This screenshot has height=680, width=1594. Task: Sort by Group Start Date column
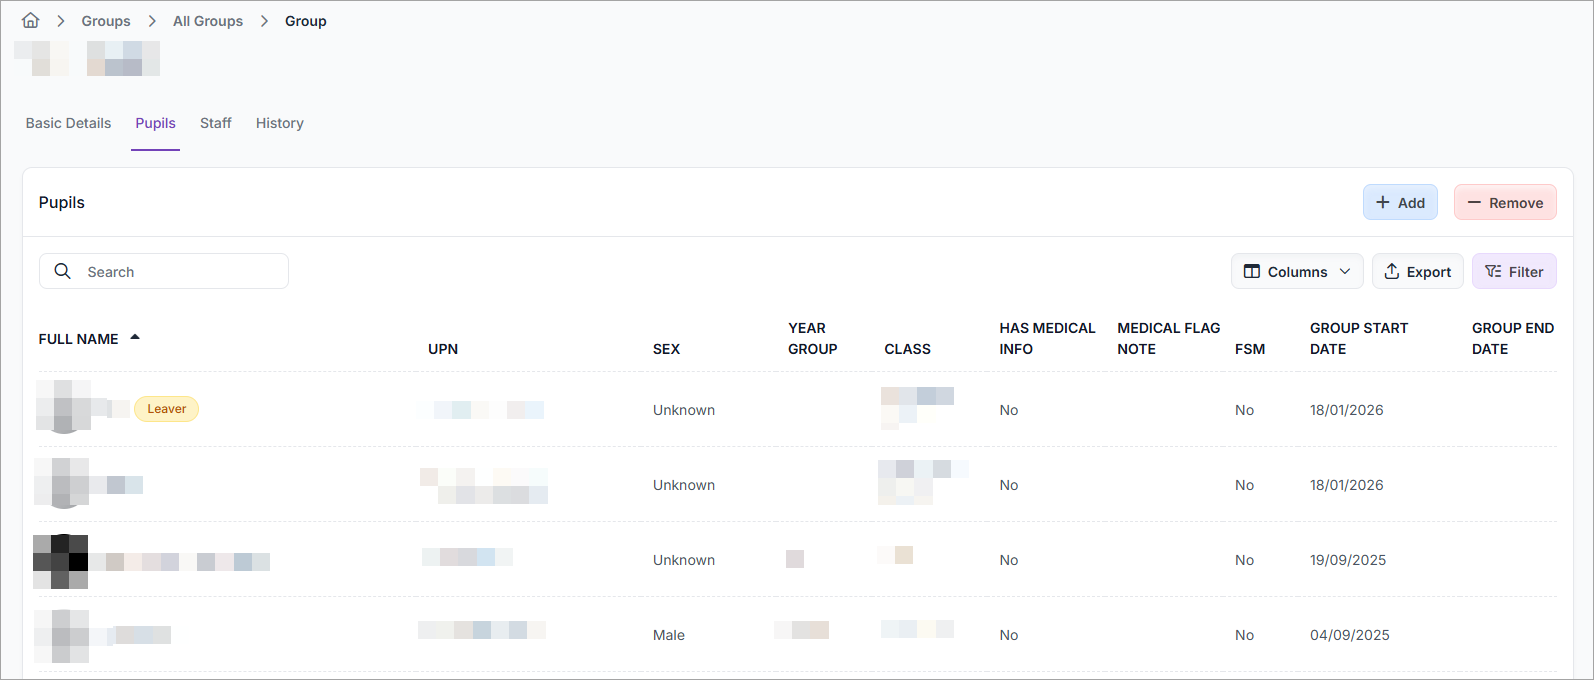(x=1358, y=339)
